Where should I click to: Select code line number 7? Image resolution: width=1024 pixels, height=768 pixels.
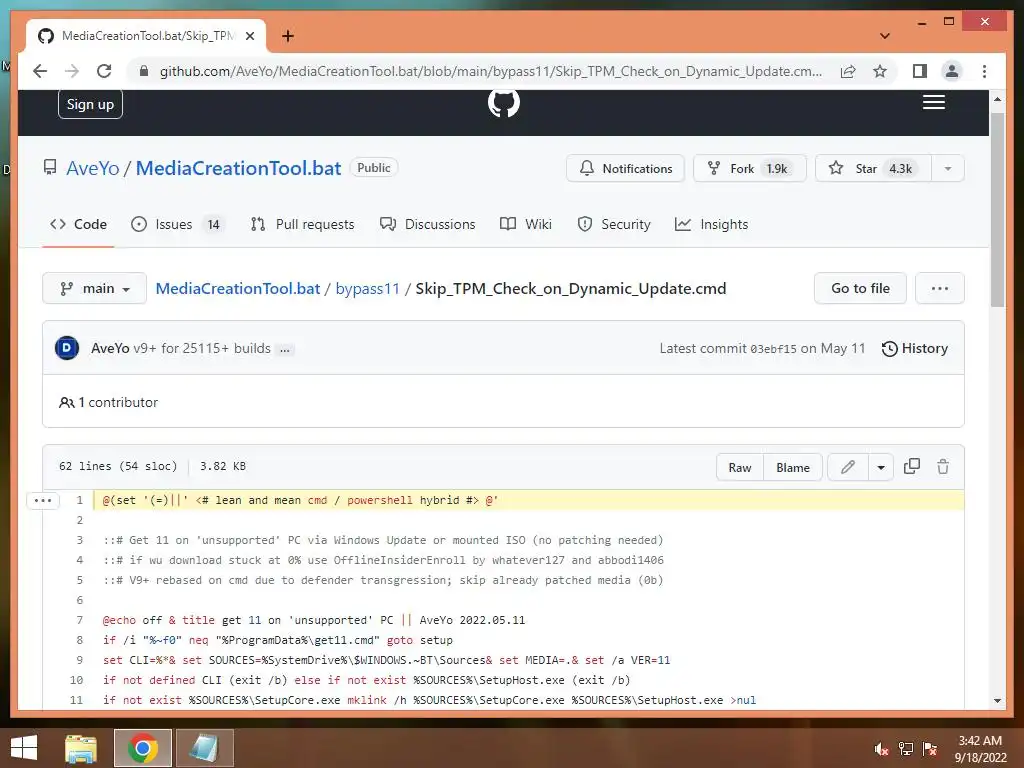coord(80,620)
